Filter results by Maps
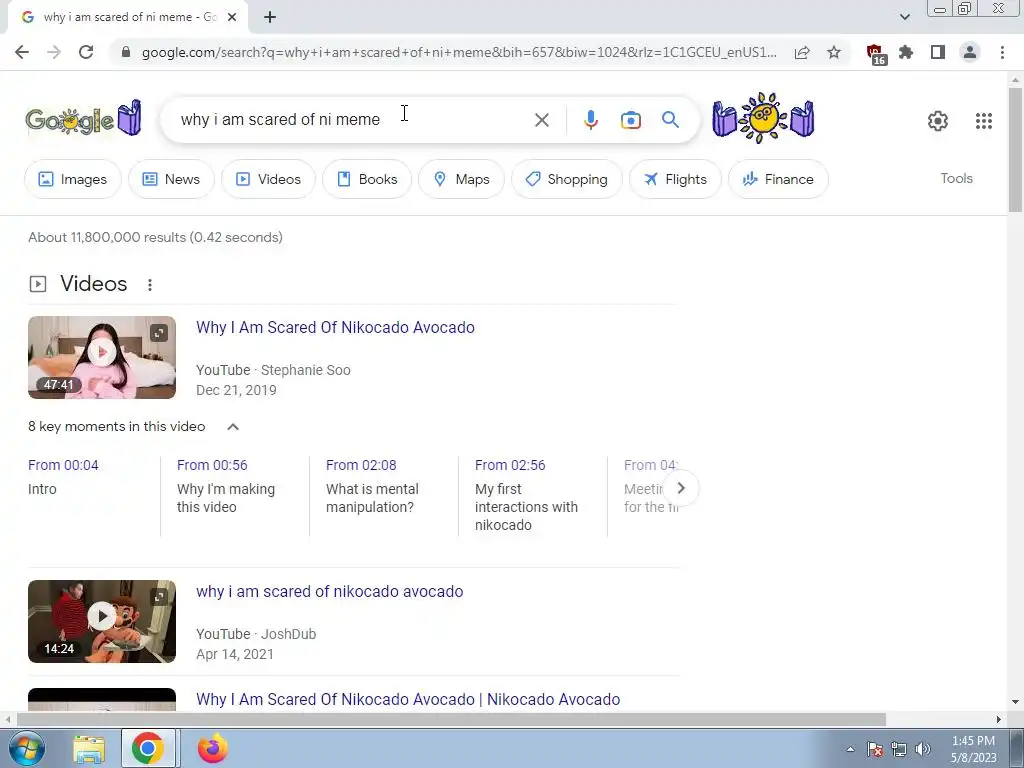 [461, 179]
